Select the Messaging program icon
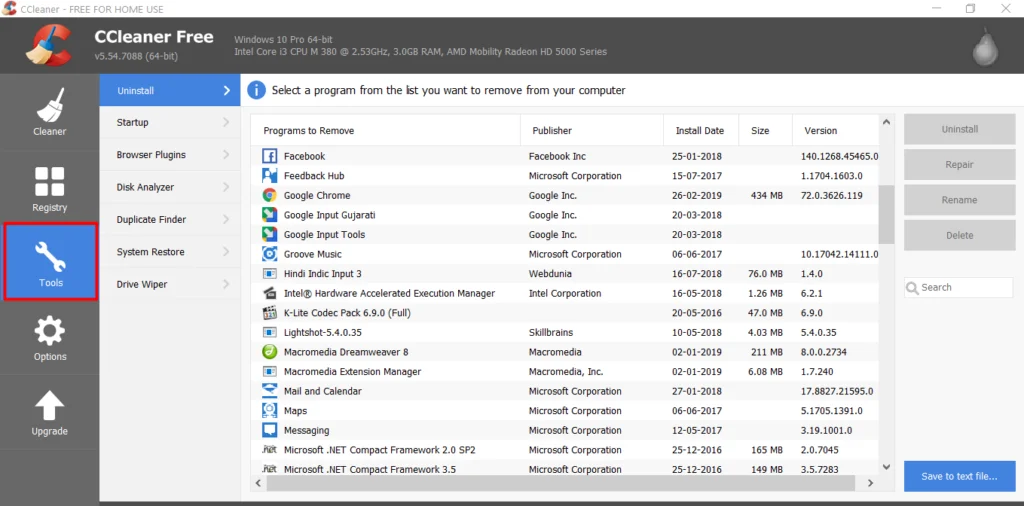 [269, 430]
